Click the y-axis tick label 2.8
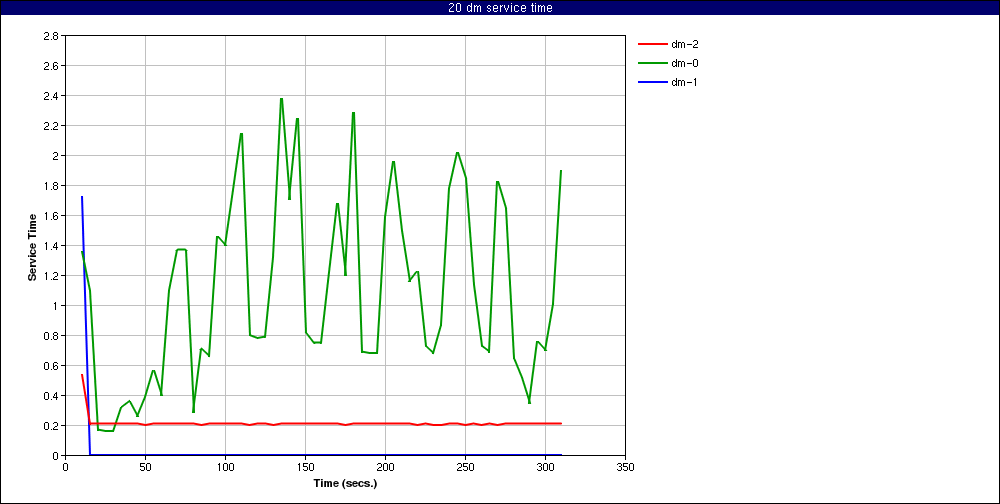 pos(52,36)
